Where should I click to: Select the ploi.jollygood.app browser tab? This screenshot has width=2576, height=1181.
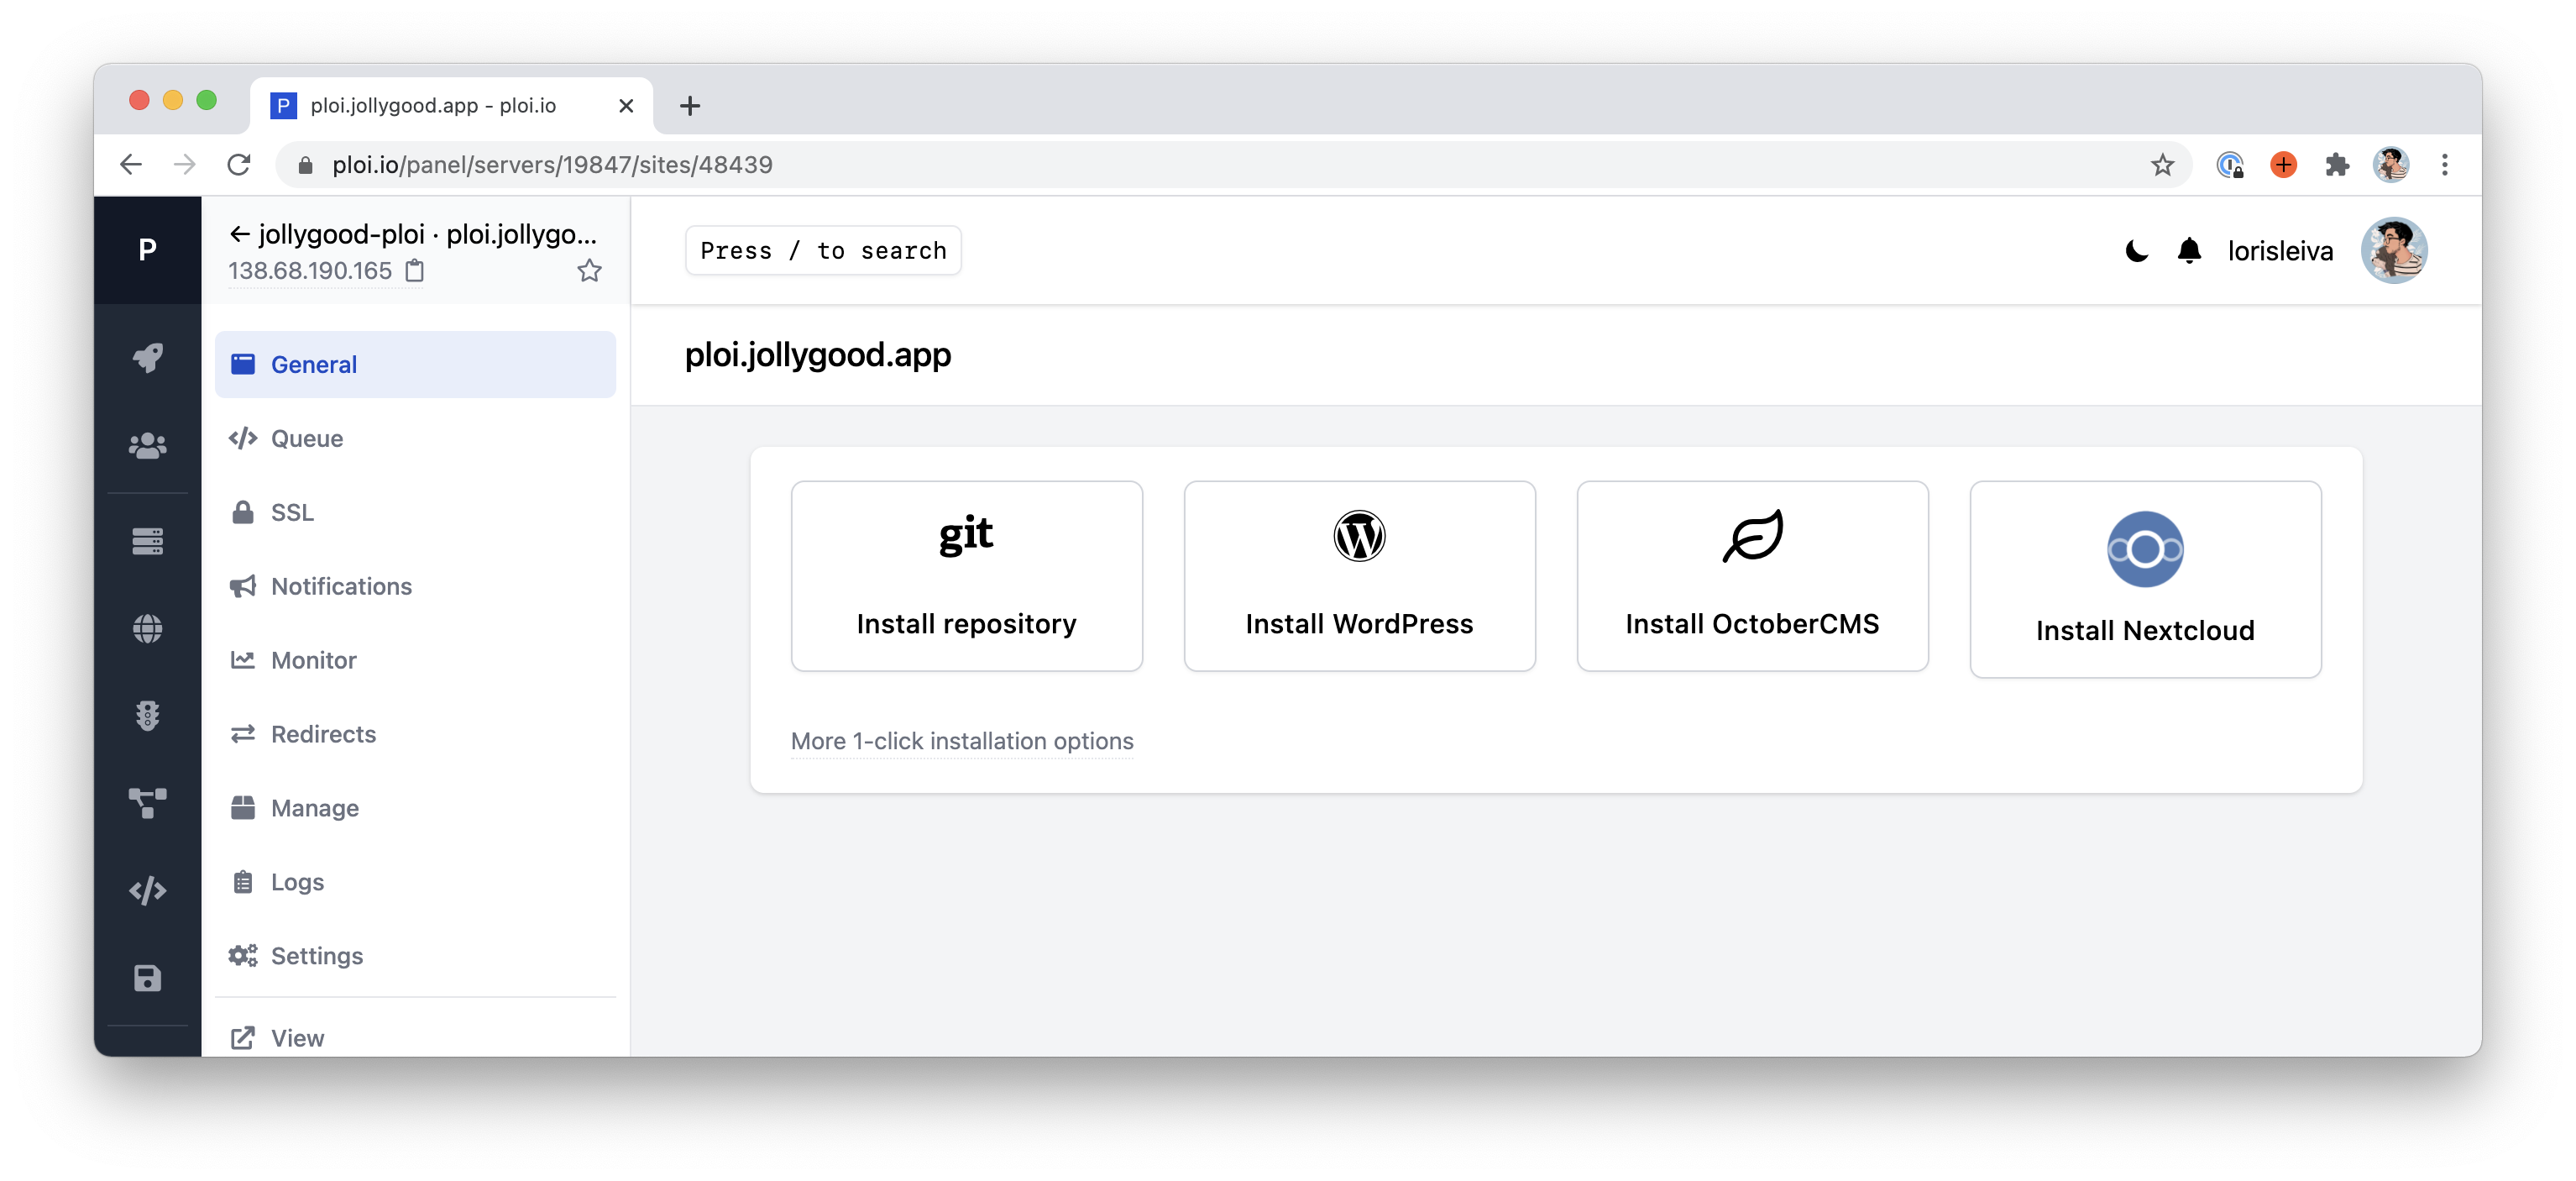(x=451, y=106)
